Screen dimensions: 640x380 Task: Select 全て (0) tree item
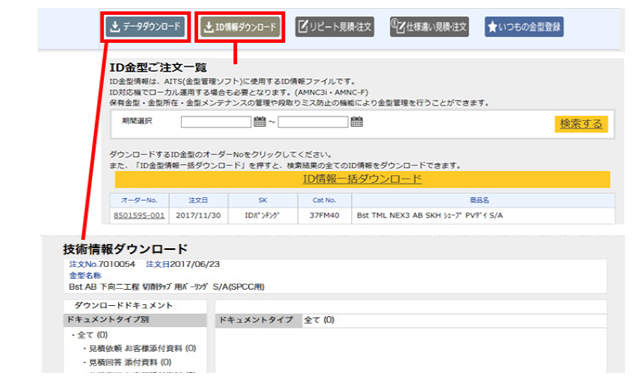(92, 335)
